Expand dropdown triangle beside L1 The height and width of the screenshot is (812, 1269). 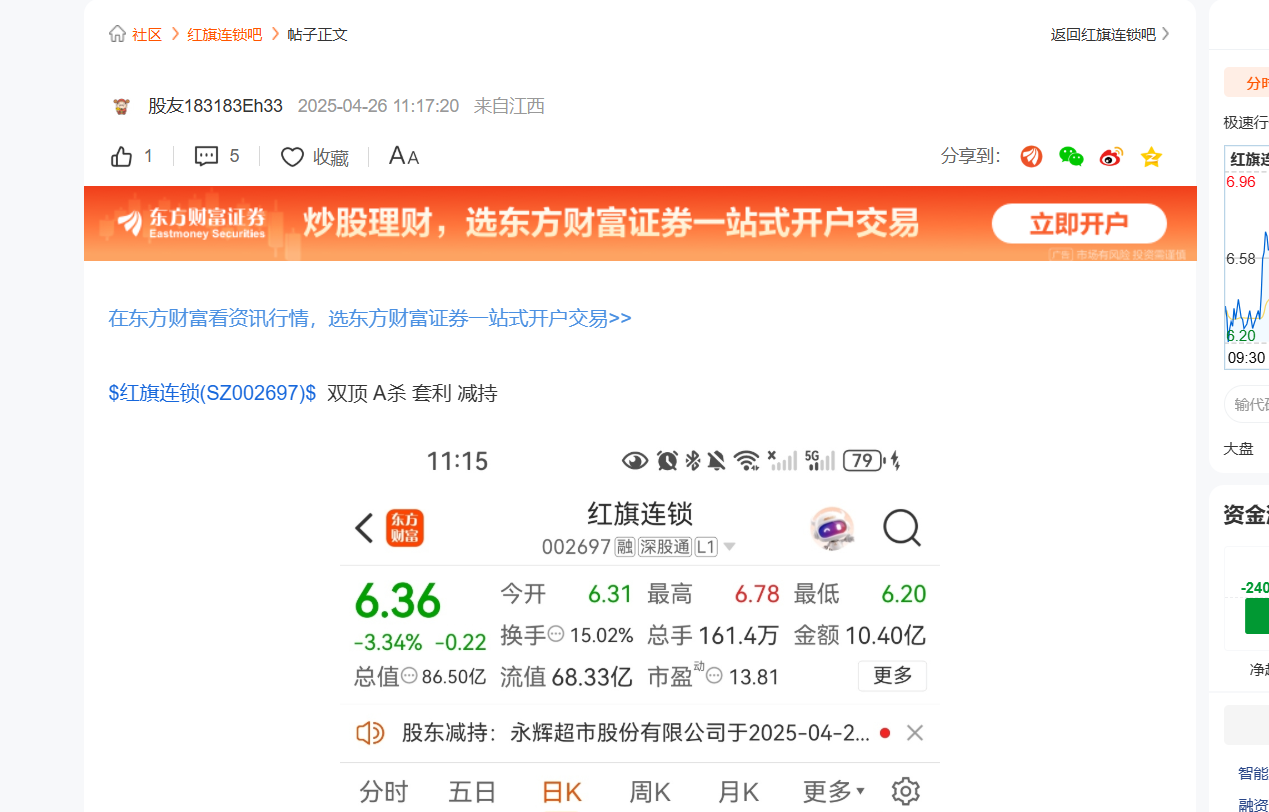coord(729,547)
